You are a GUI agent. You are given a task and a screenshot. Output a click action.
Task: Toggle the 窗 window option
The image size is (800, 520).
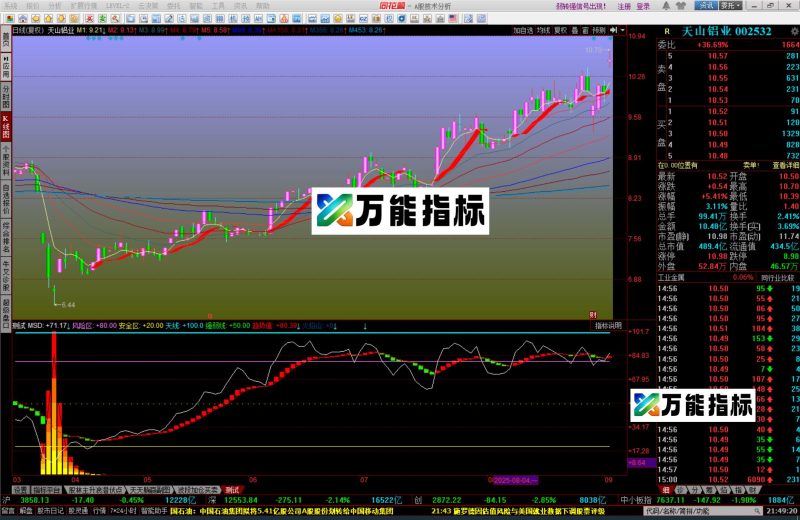(x=585, y=30)
